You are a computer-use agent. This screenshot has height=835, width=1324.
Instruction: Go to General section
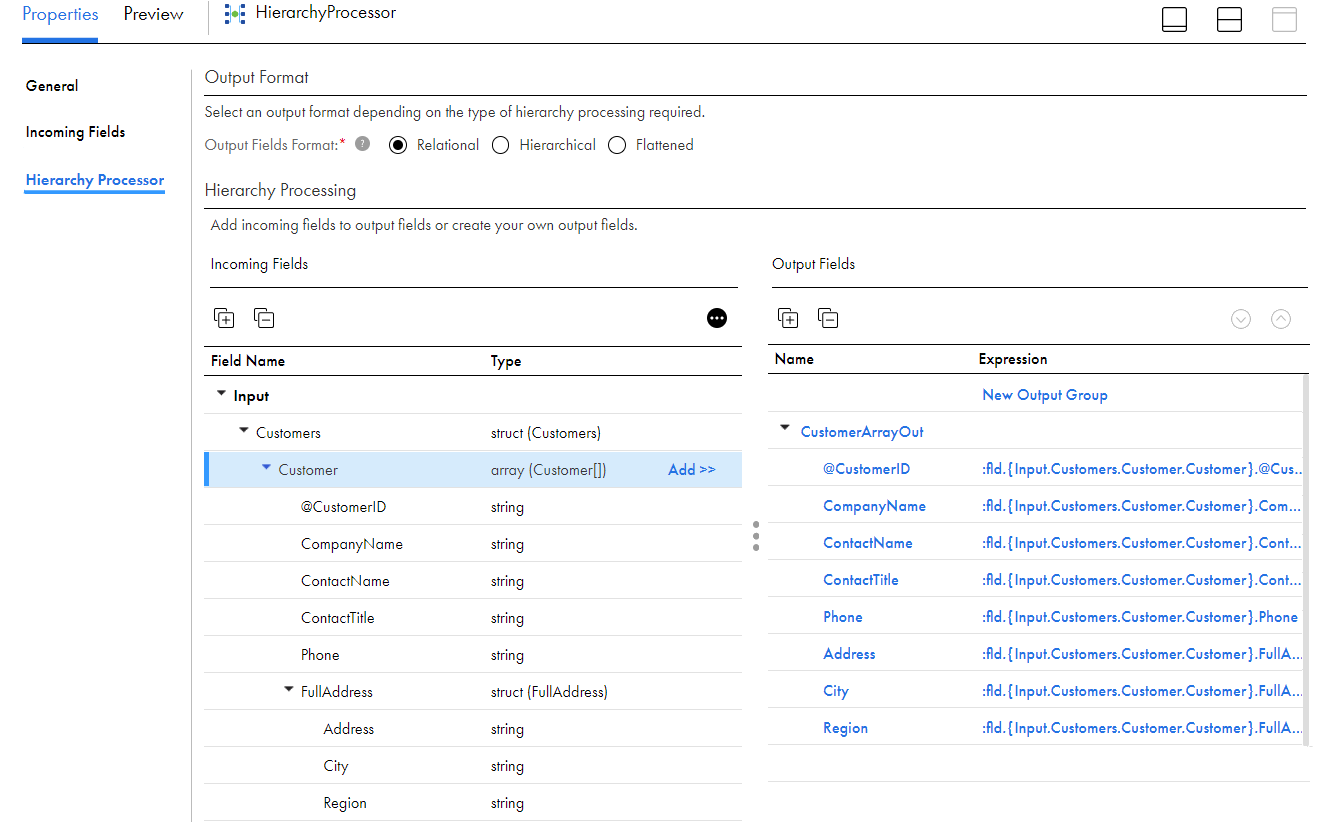point(52,86)
